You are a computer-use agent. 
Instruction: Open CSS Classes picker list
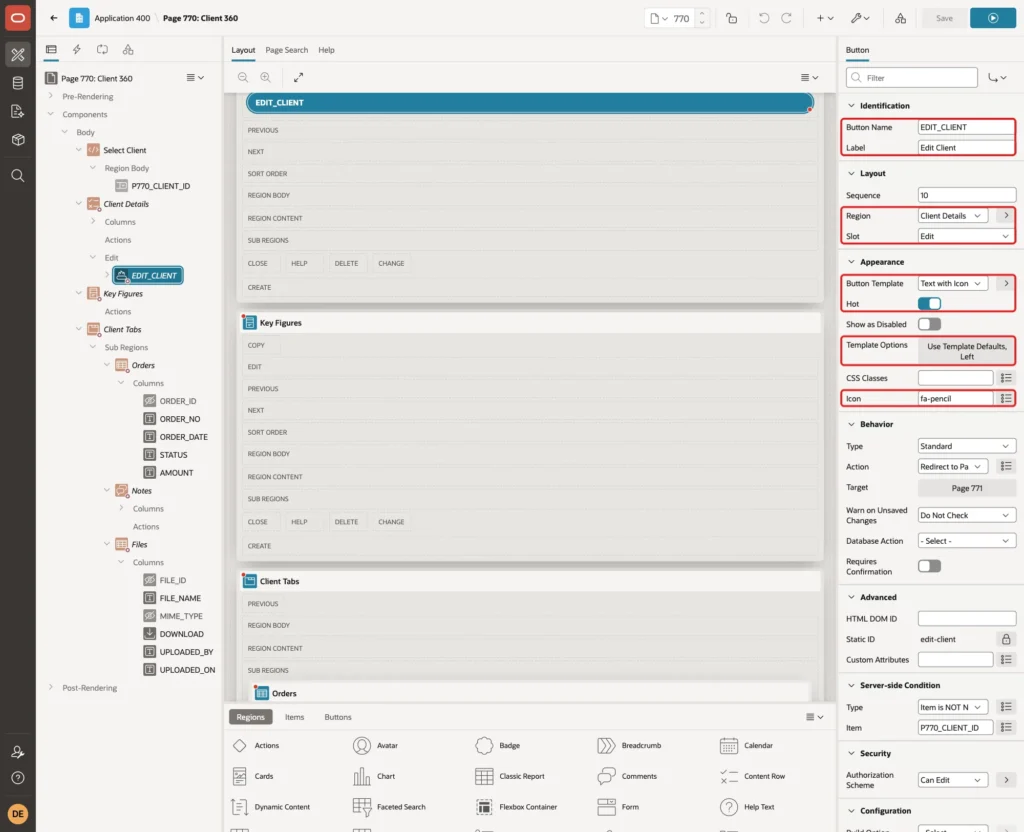tap(1006, 378)
